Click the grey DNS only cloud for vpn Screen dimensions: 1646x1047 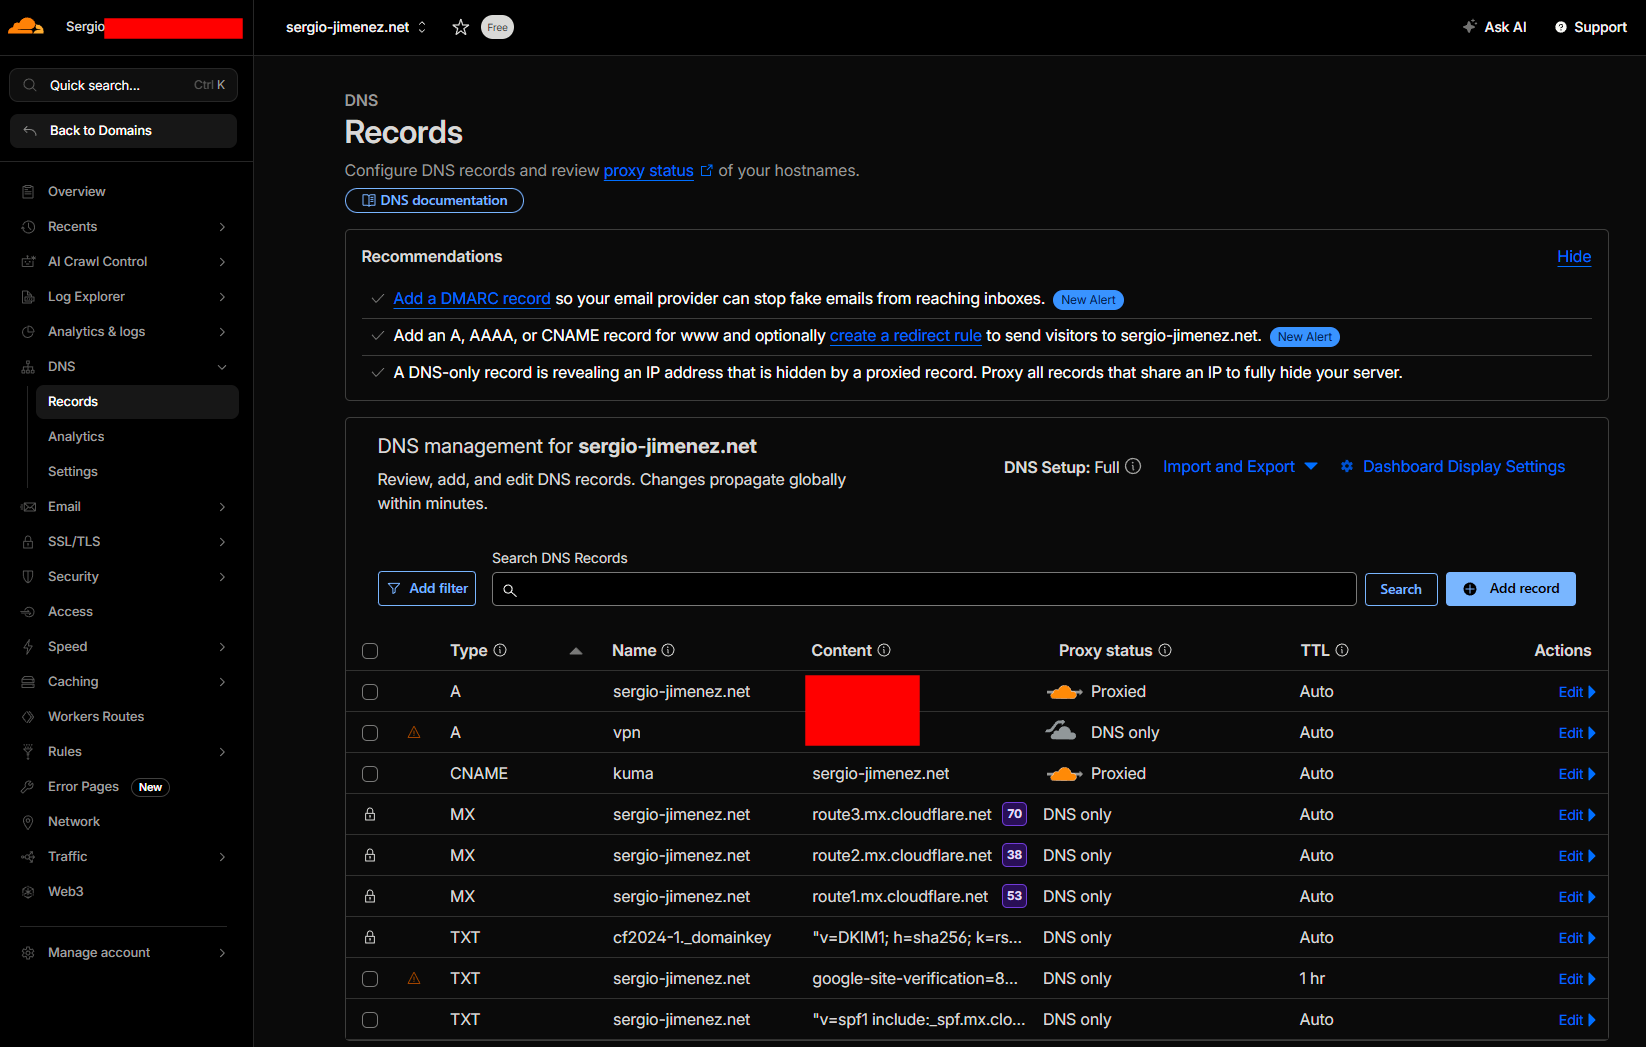click(1061, 731)
